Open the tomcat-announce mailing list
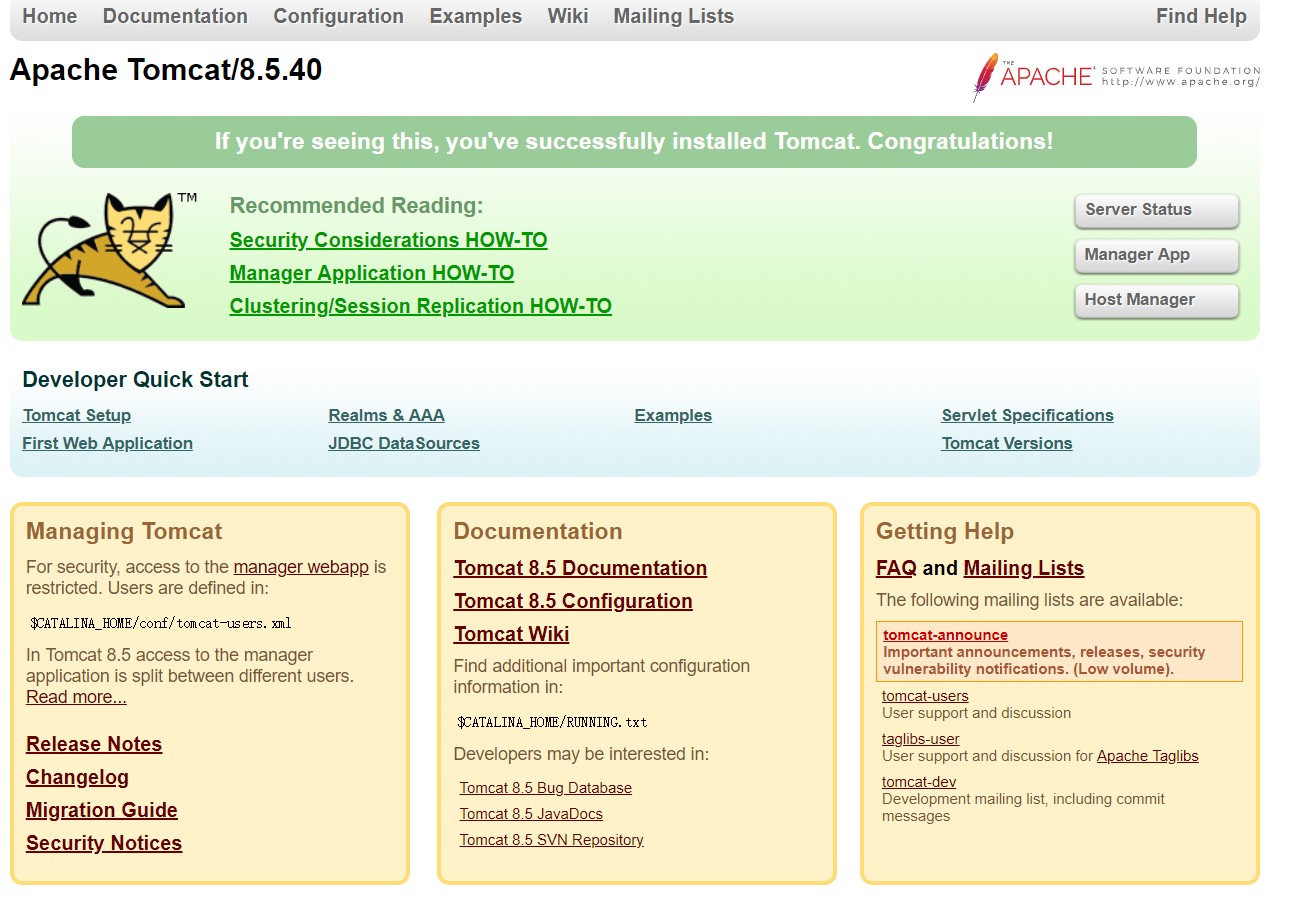This screenshot has height=903, width=1290. click(945, 635)
